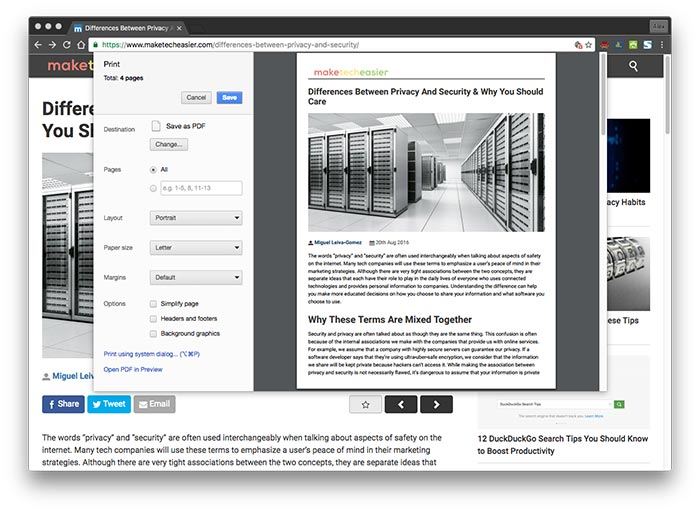Click the Twitter Tweet button

(x=109, y=404)
